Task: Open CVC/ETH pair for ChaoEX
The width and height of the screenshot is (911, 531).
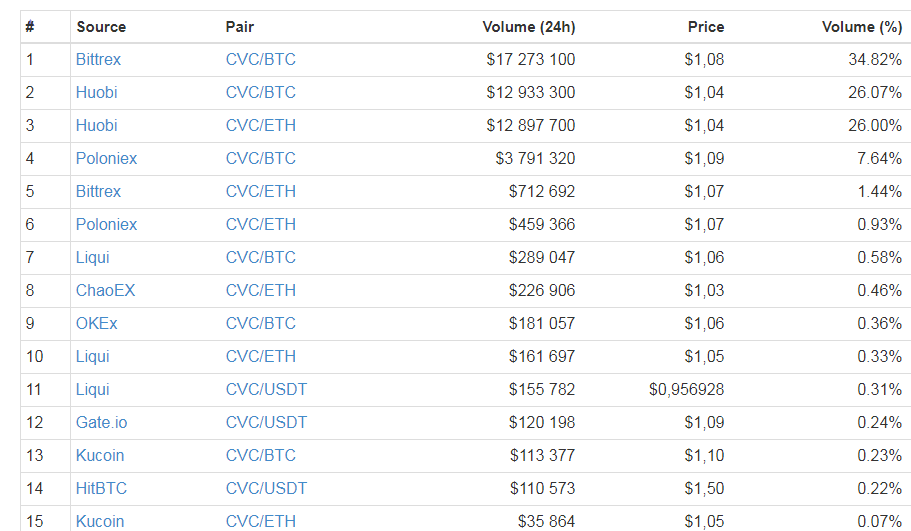Action: tap(261, 290)
